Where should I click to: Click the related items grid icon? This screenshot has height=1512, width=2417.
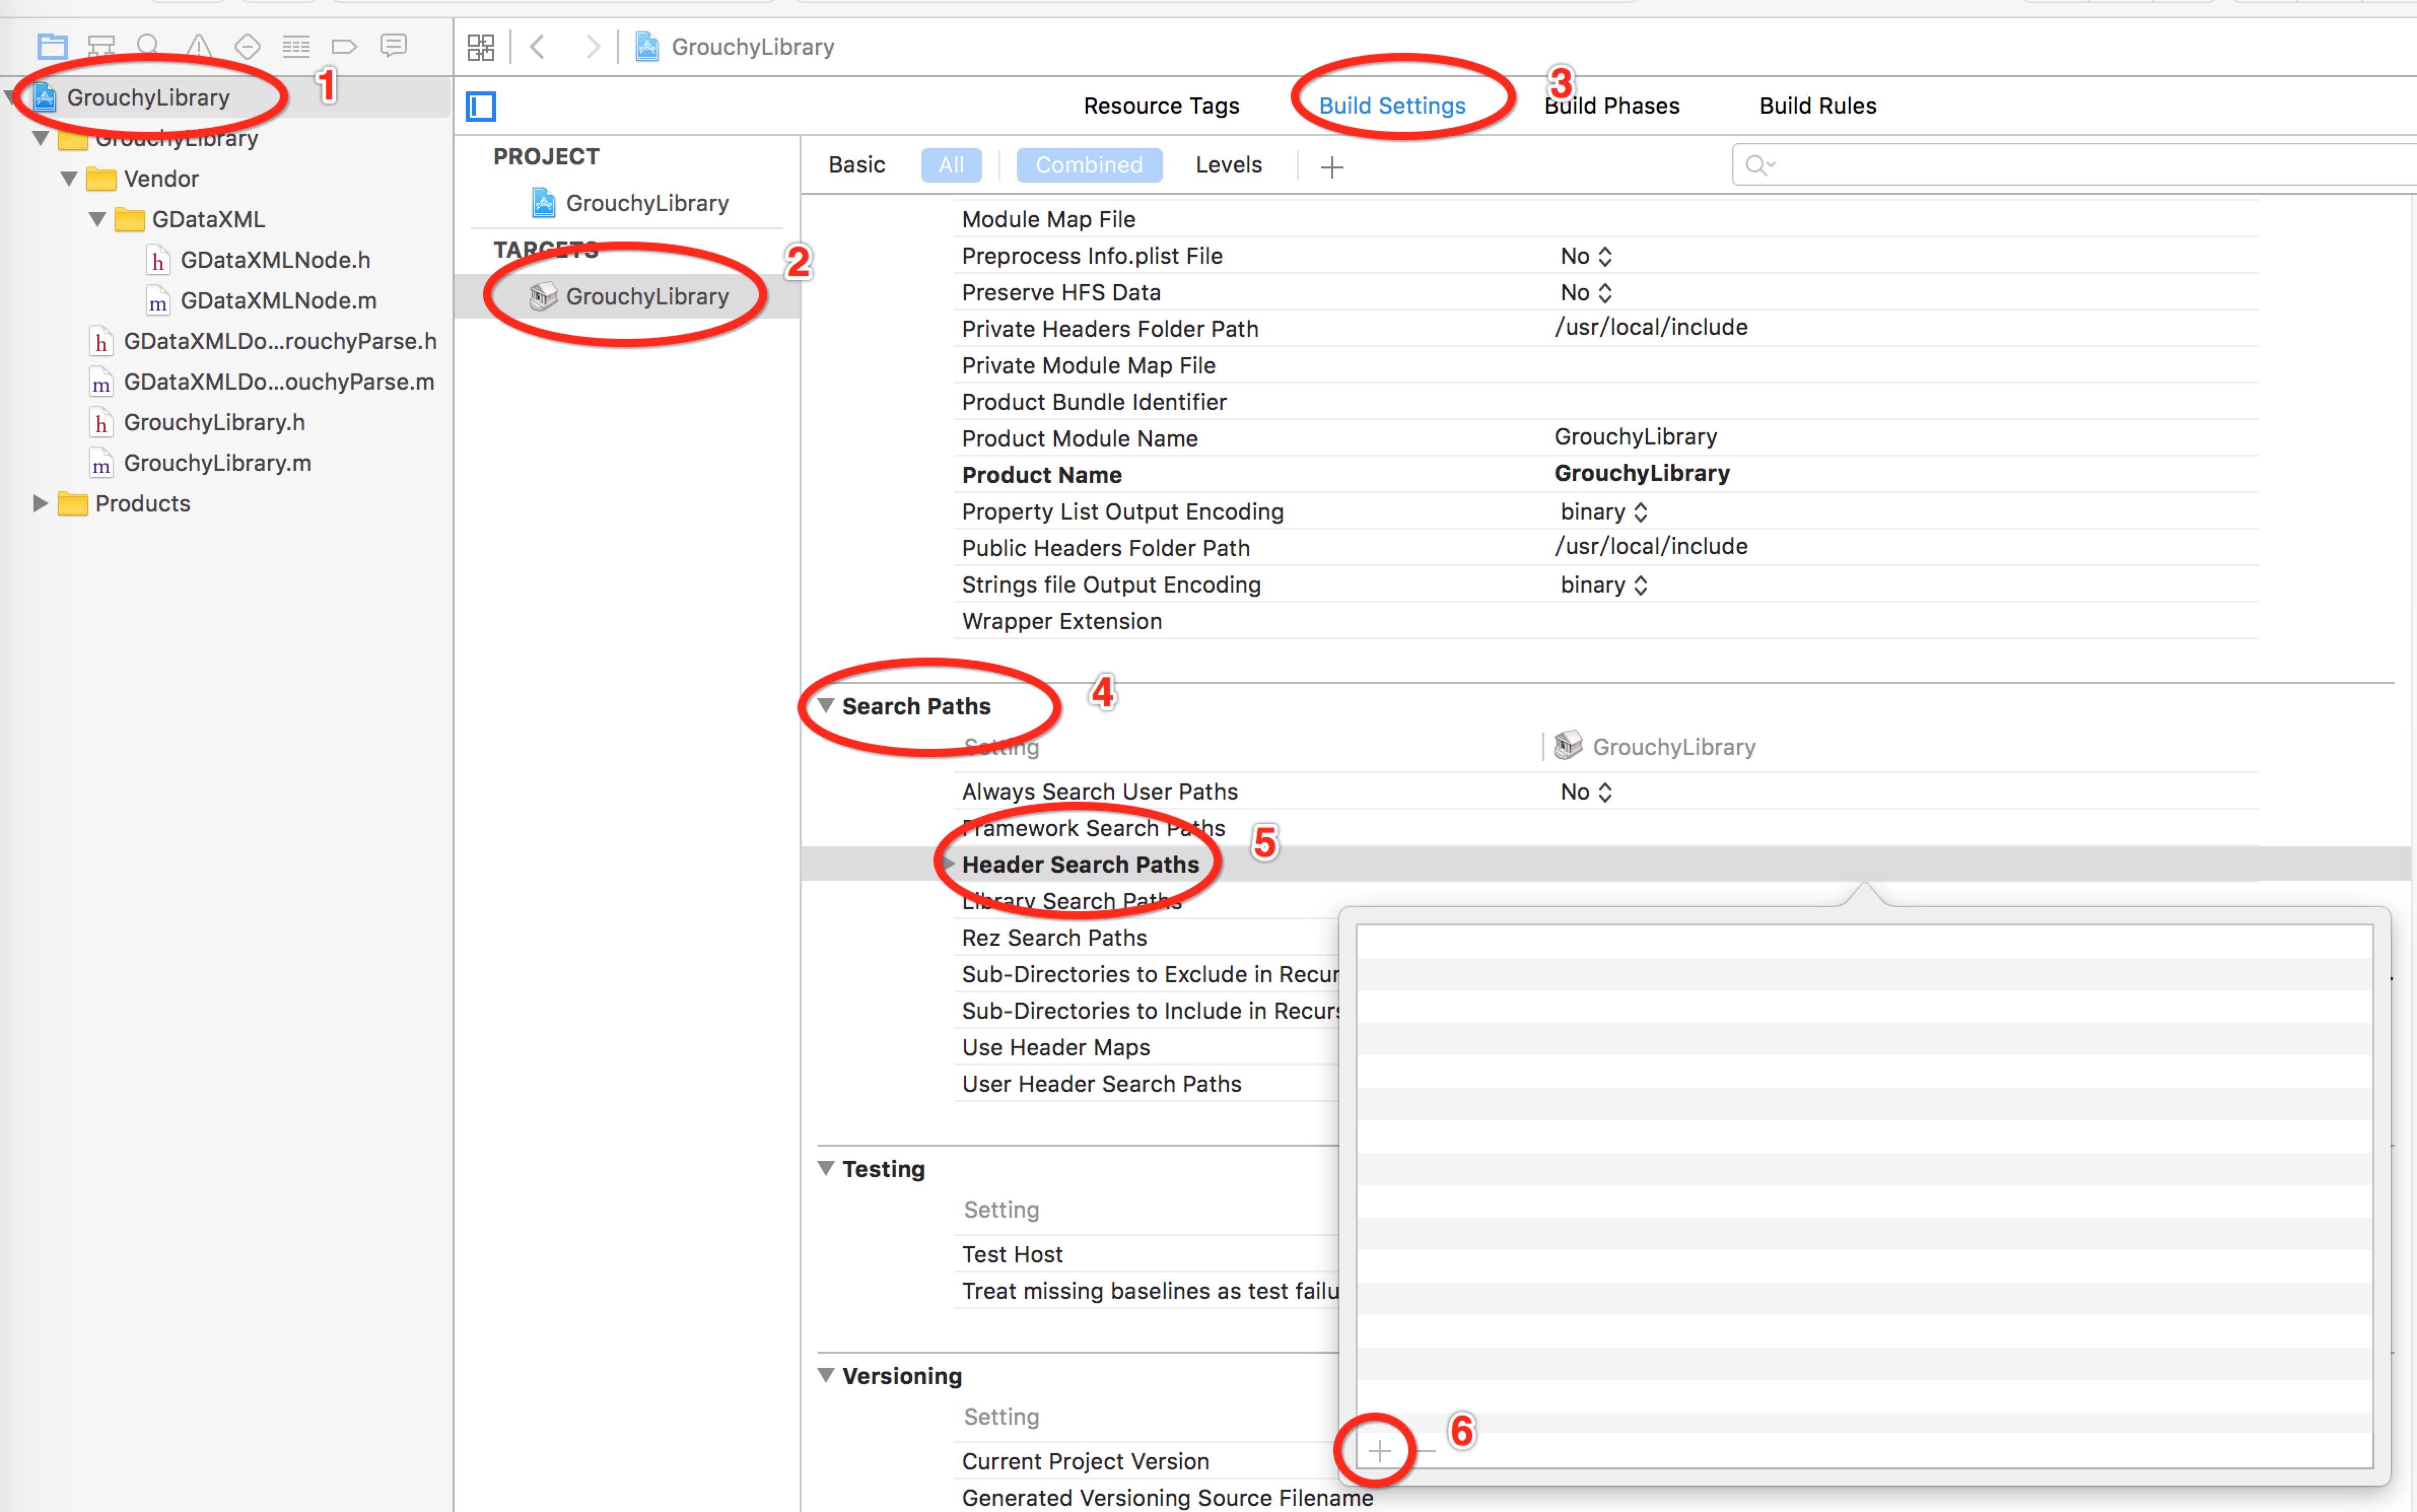481,47
